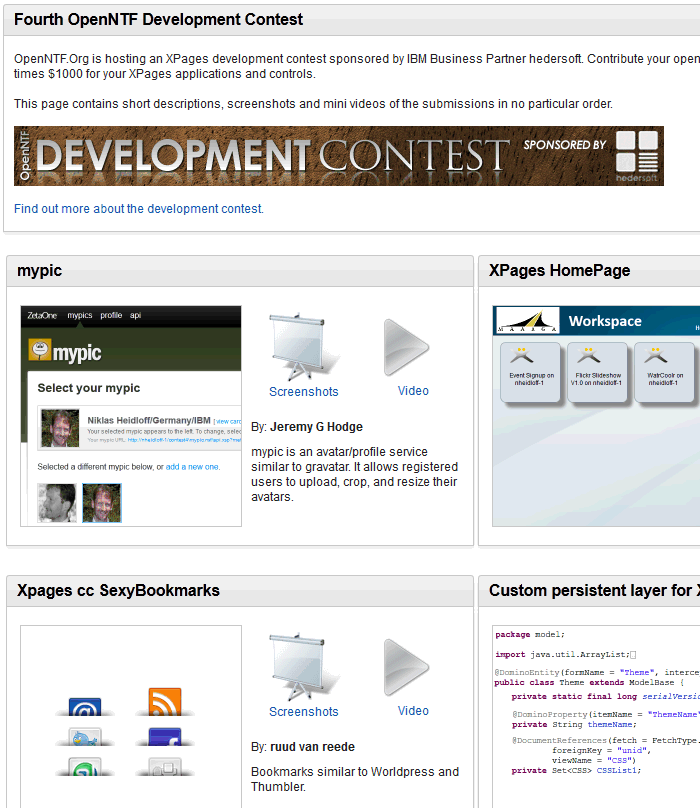The width and height of the screenshot is (700, 808).
Task: Click the mypic Video link
Action: [x=413, y=391]
